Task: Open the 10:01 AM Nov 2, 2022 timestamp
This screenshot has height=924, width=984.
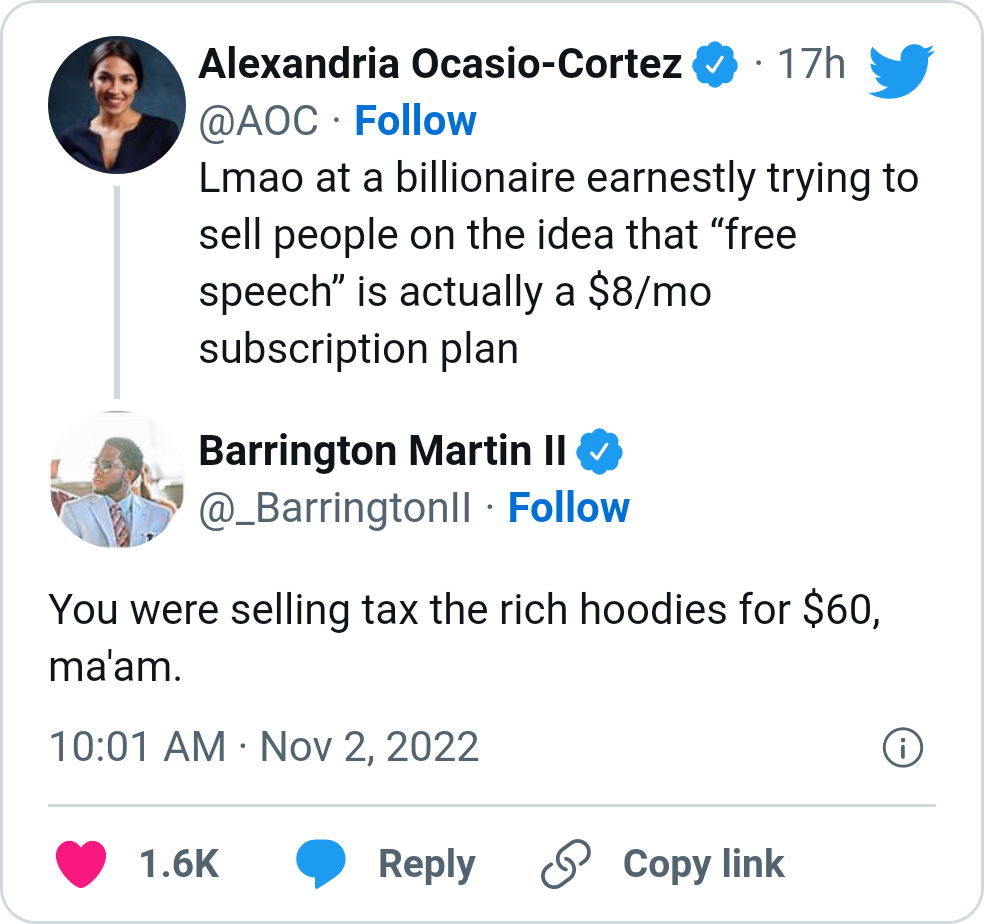Action: coord(264,747)
